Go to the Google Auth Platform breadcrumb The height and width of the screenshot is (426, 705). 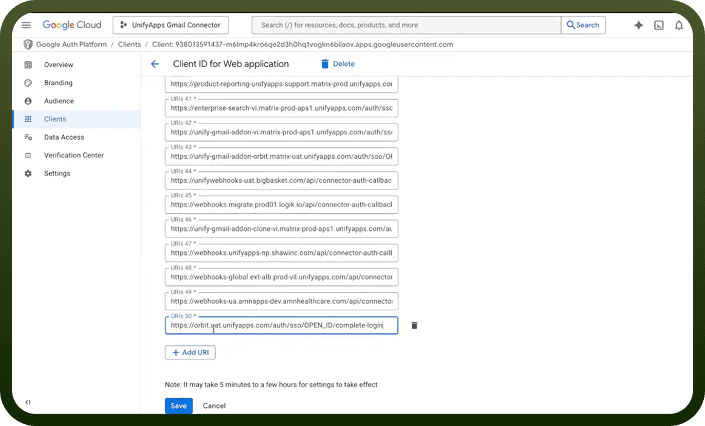click(x=71, y=45)
